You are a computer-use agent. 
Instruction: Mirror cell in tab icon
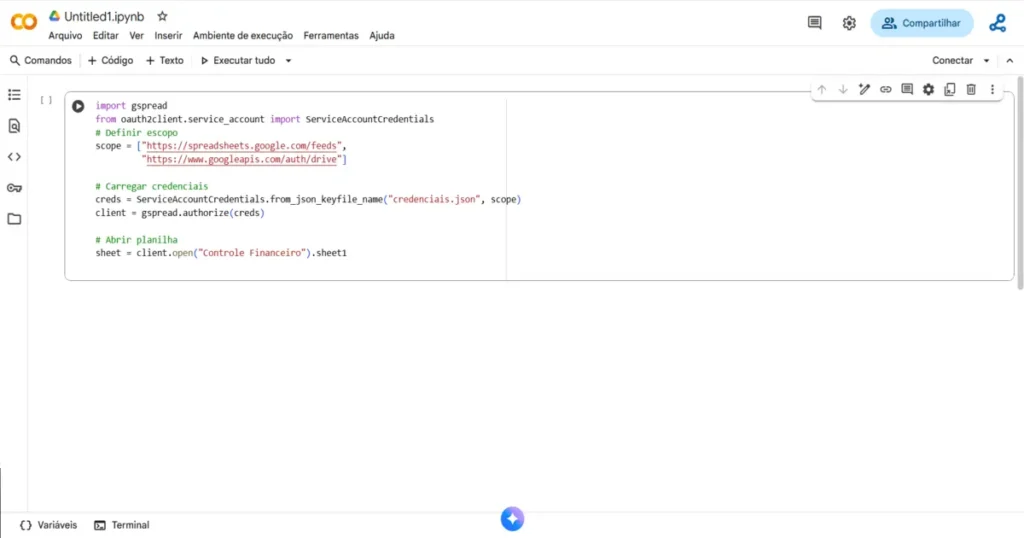click(x=950, y=89)
